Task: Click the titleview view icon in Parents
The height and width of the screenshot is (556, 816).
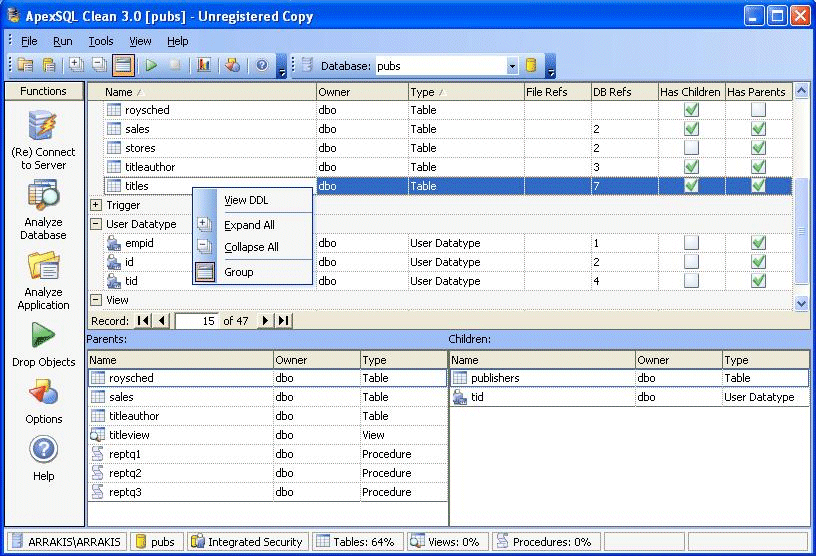Action: 97,435
